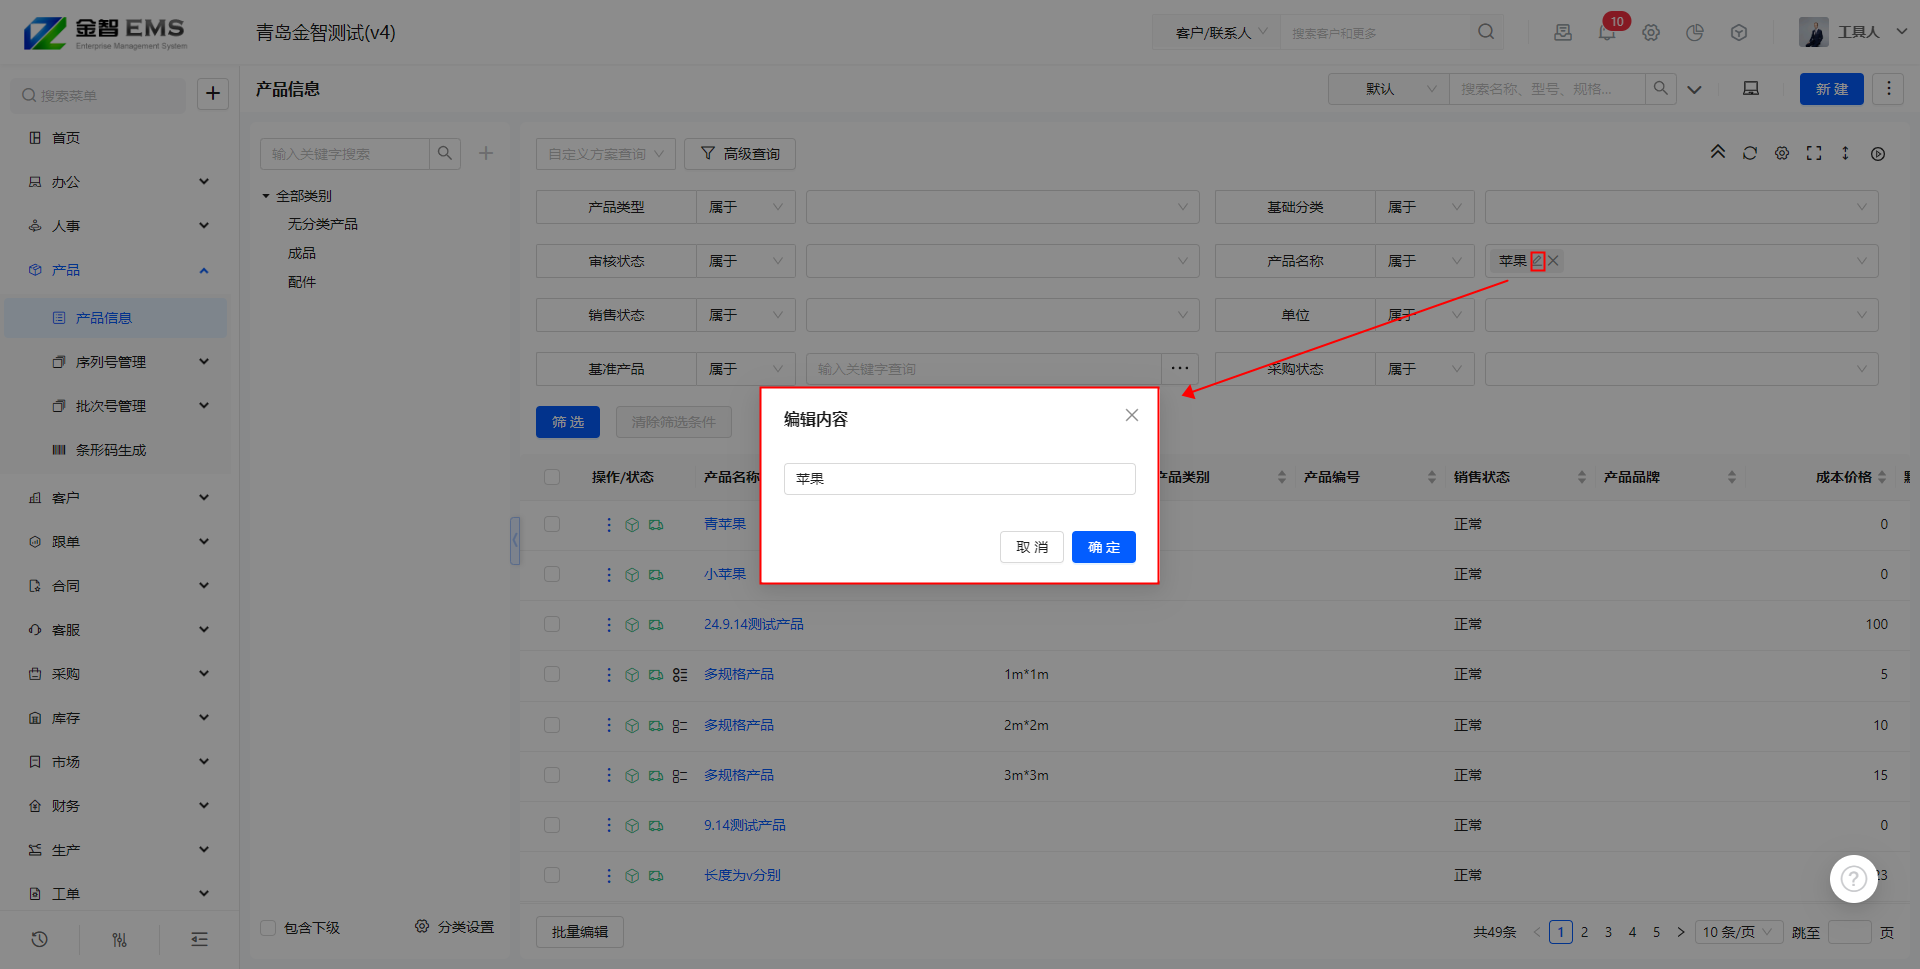Screen dimensions: 1920x969
Task: Open the more options vertical dots beside 新建
Action: point(1888,89)
